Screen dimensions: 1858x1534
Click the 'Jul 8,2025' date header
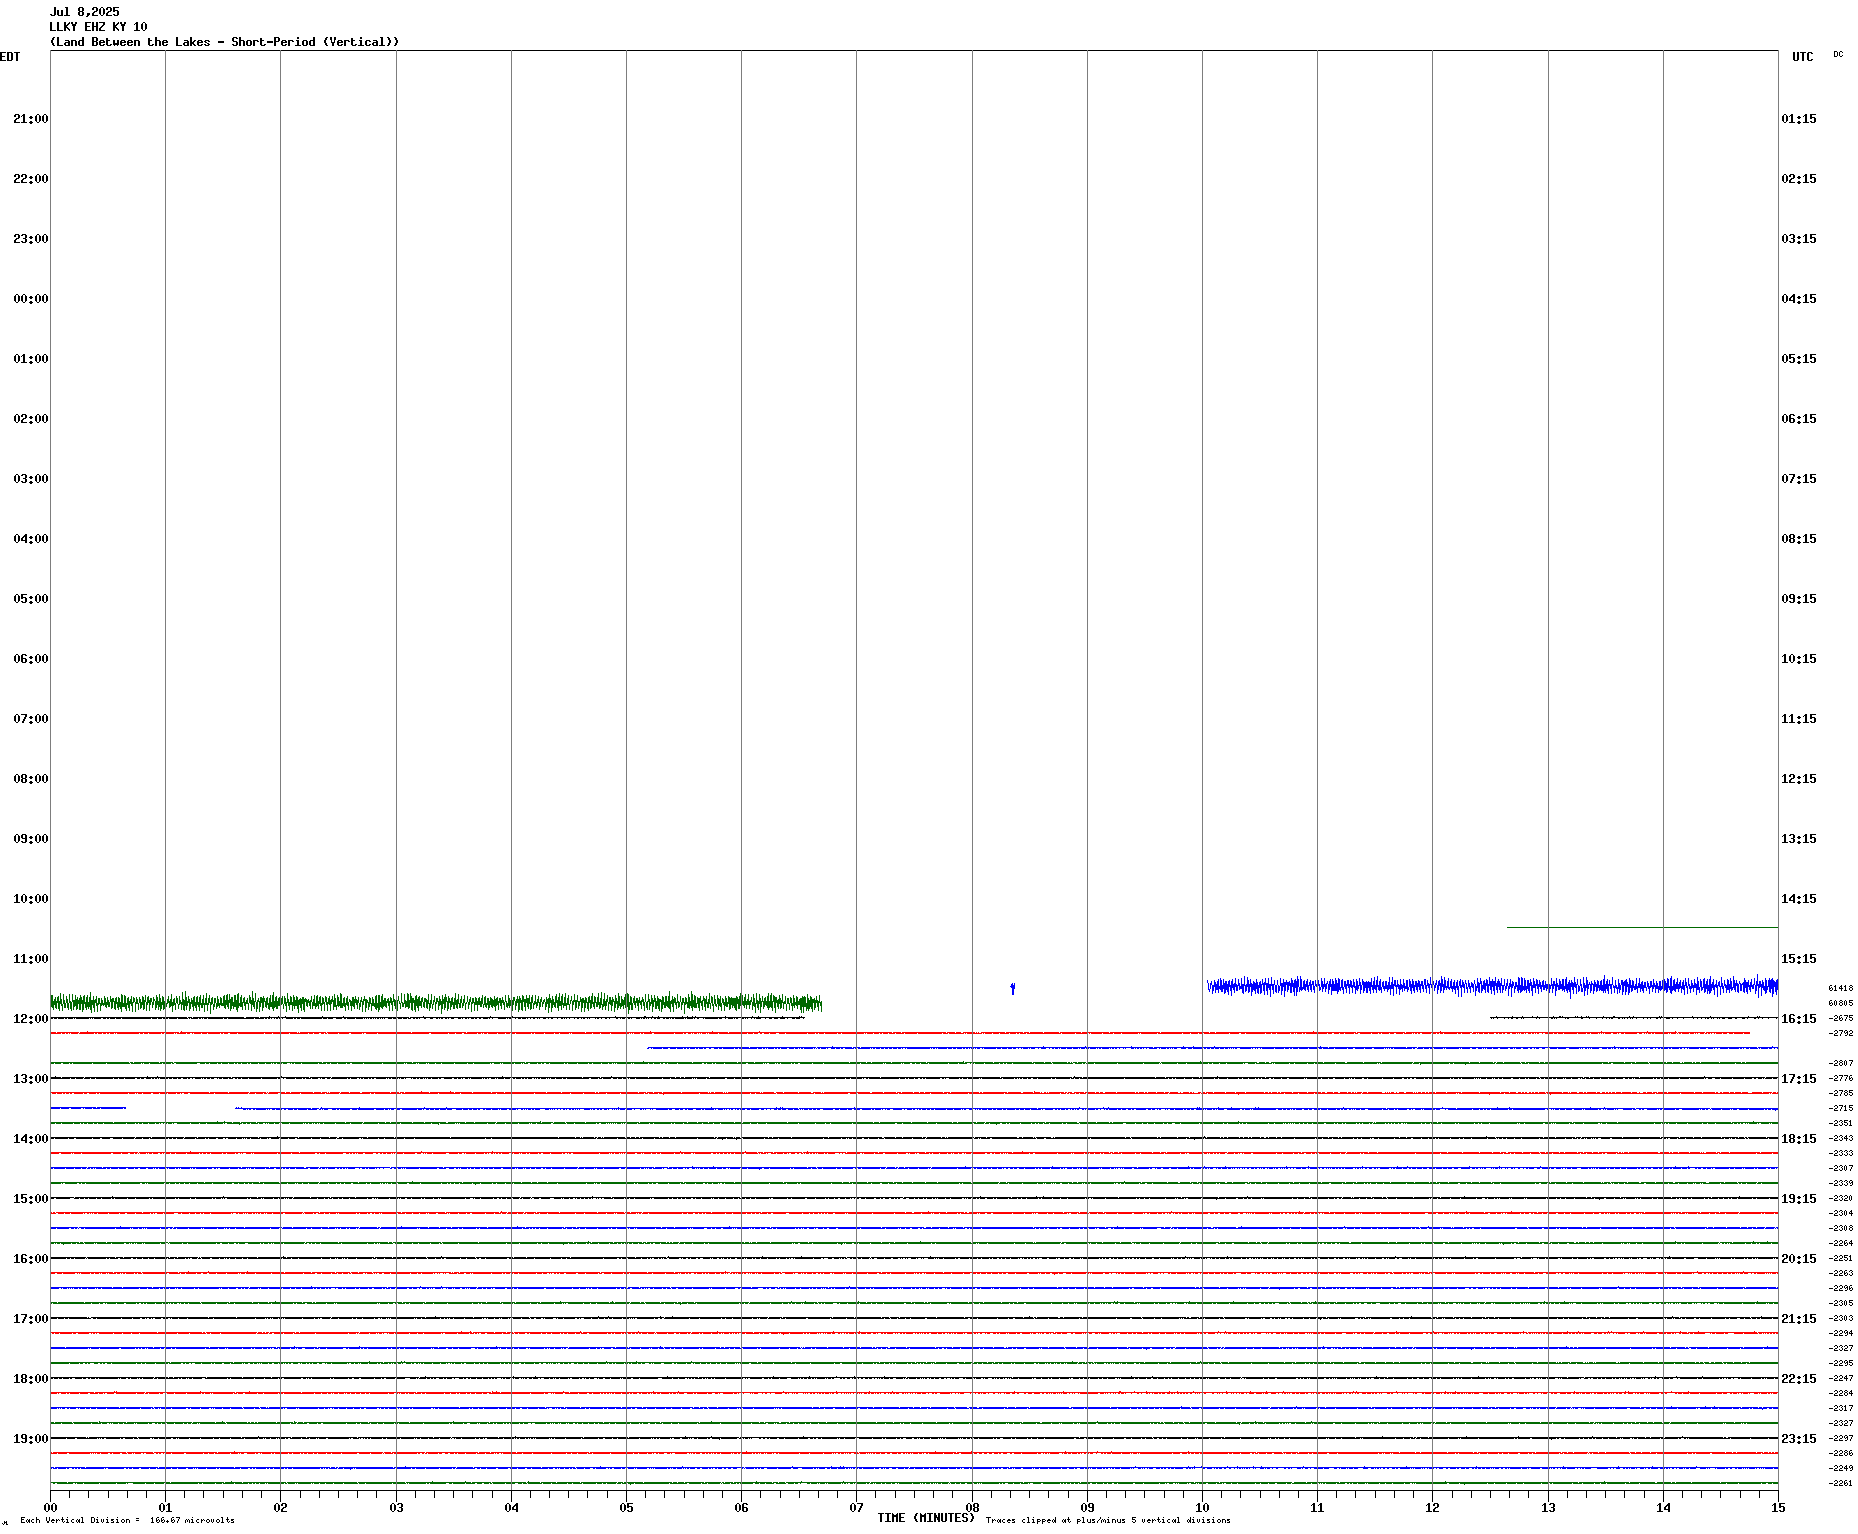[85, 12]
